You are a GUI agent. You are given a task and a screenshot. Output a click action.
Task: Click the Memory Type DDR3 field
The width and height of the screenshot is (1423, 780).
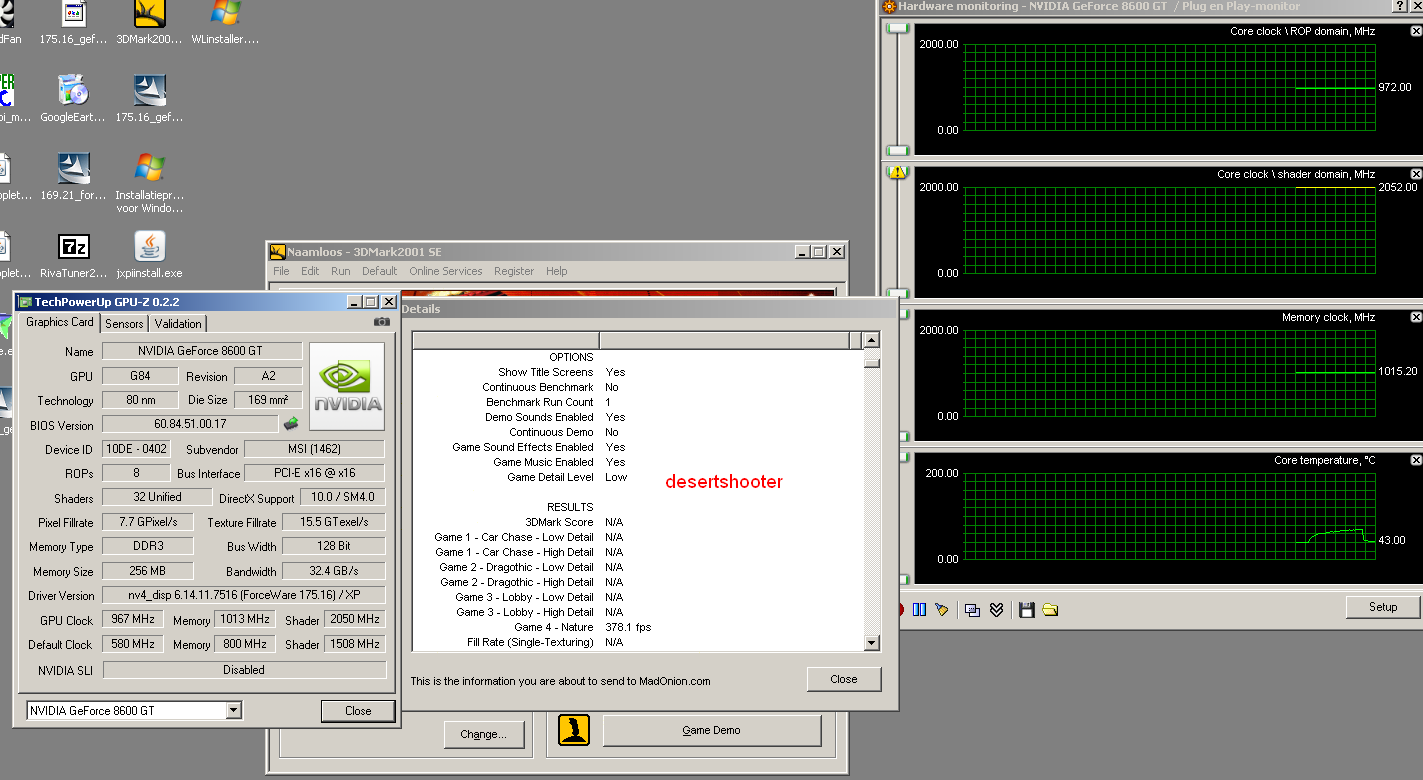click(148, 546)
